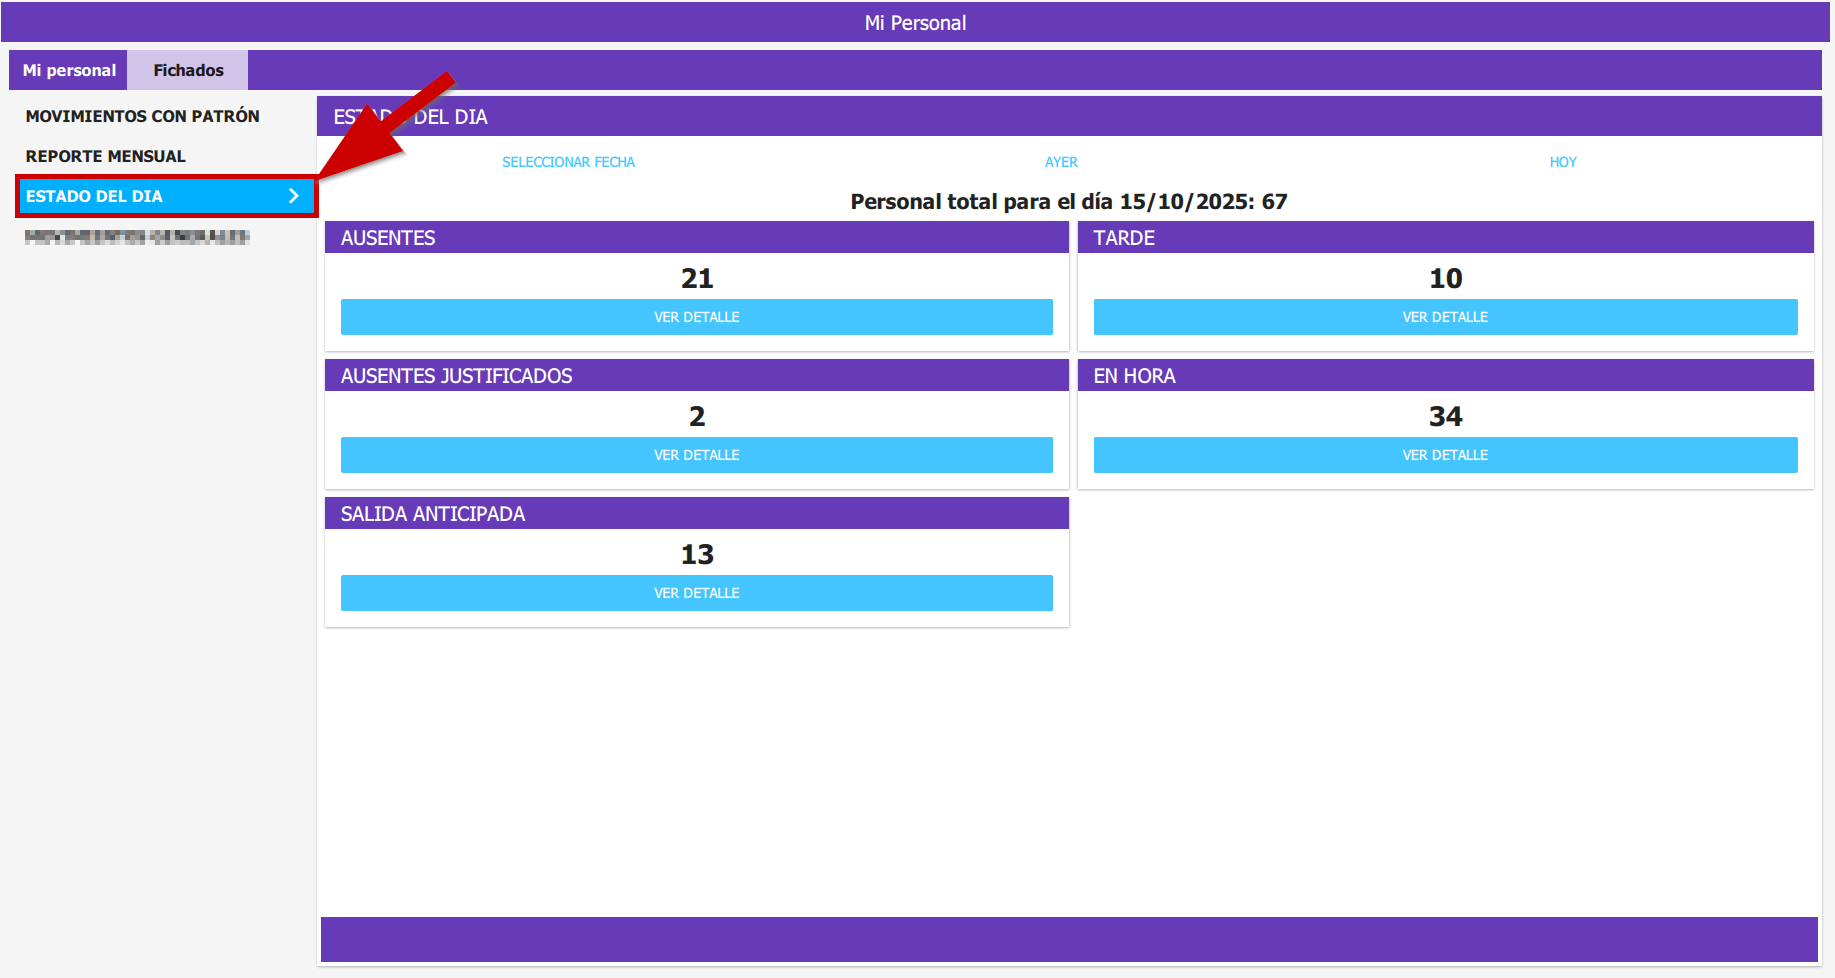Open REPORTE MENSUAL from the sidebar
The height and width of the screenshot is (978, 1835).
click(105, 156)
